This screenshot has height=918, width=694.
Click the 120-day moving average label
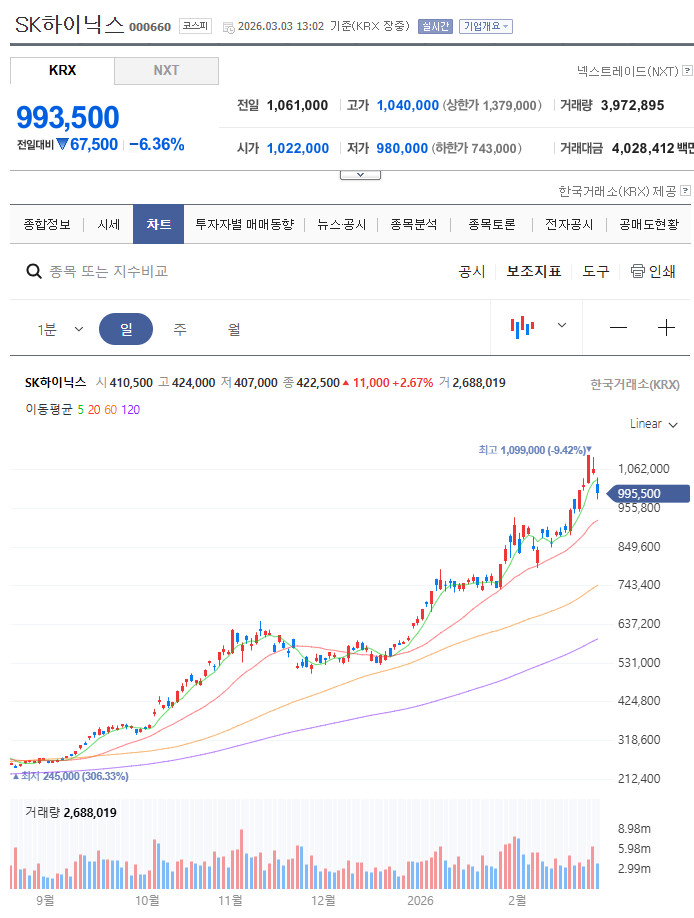click(131, 410)
